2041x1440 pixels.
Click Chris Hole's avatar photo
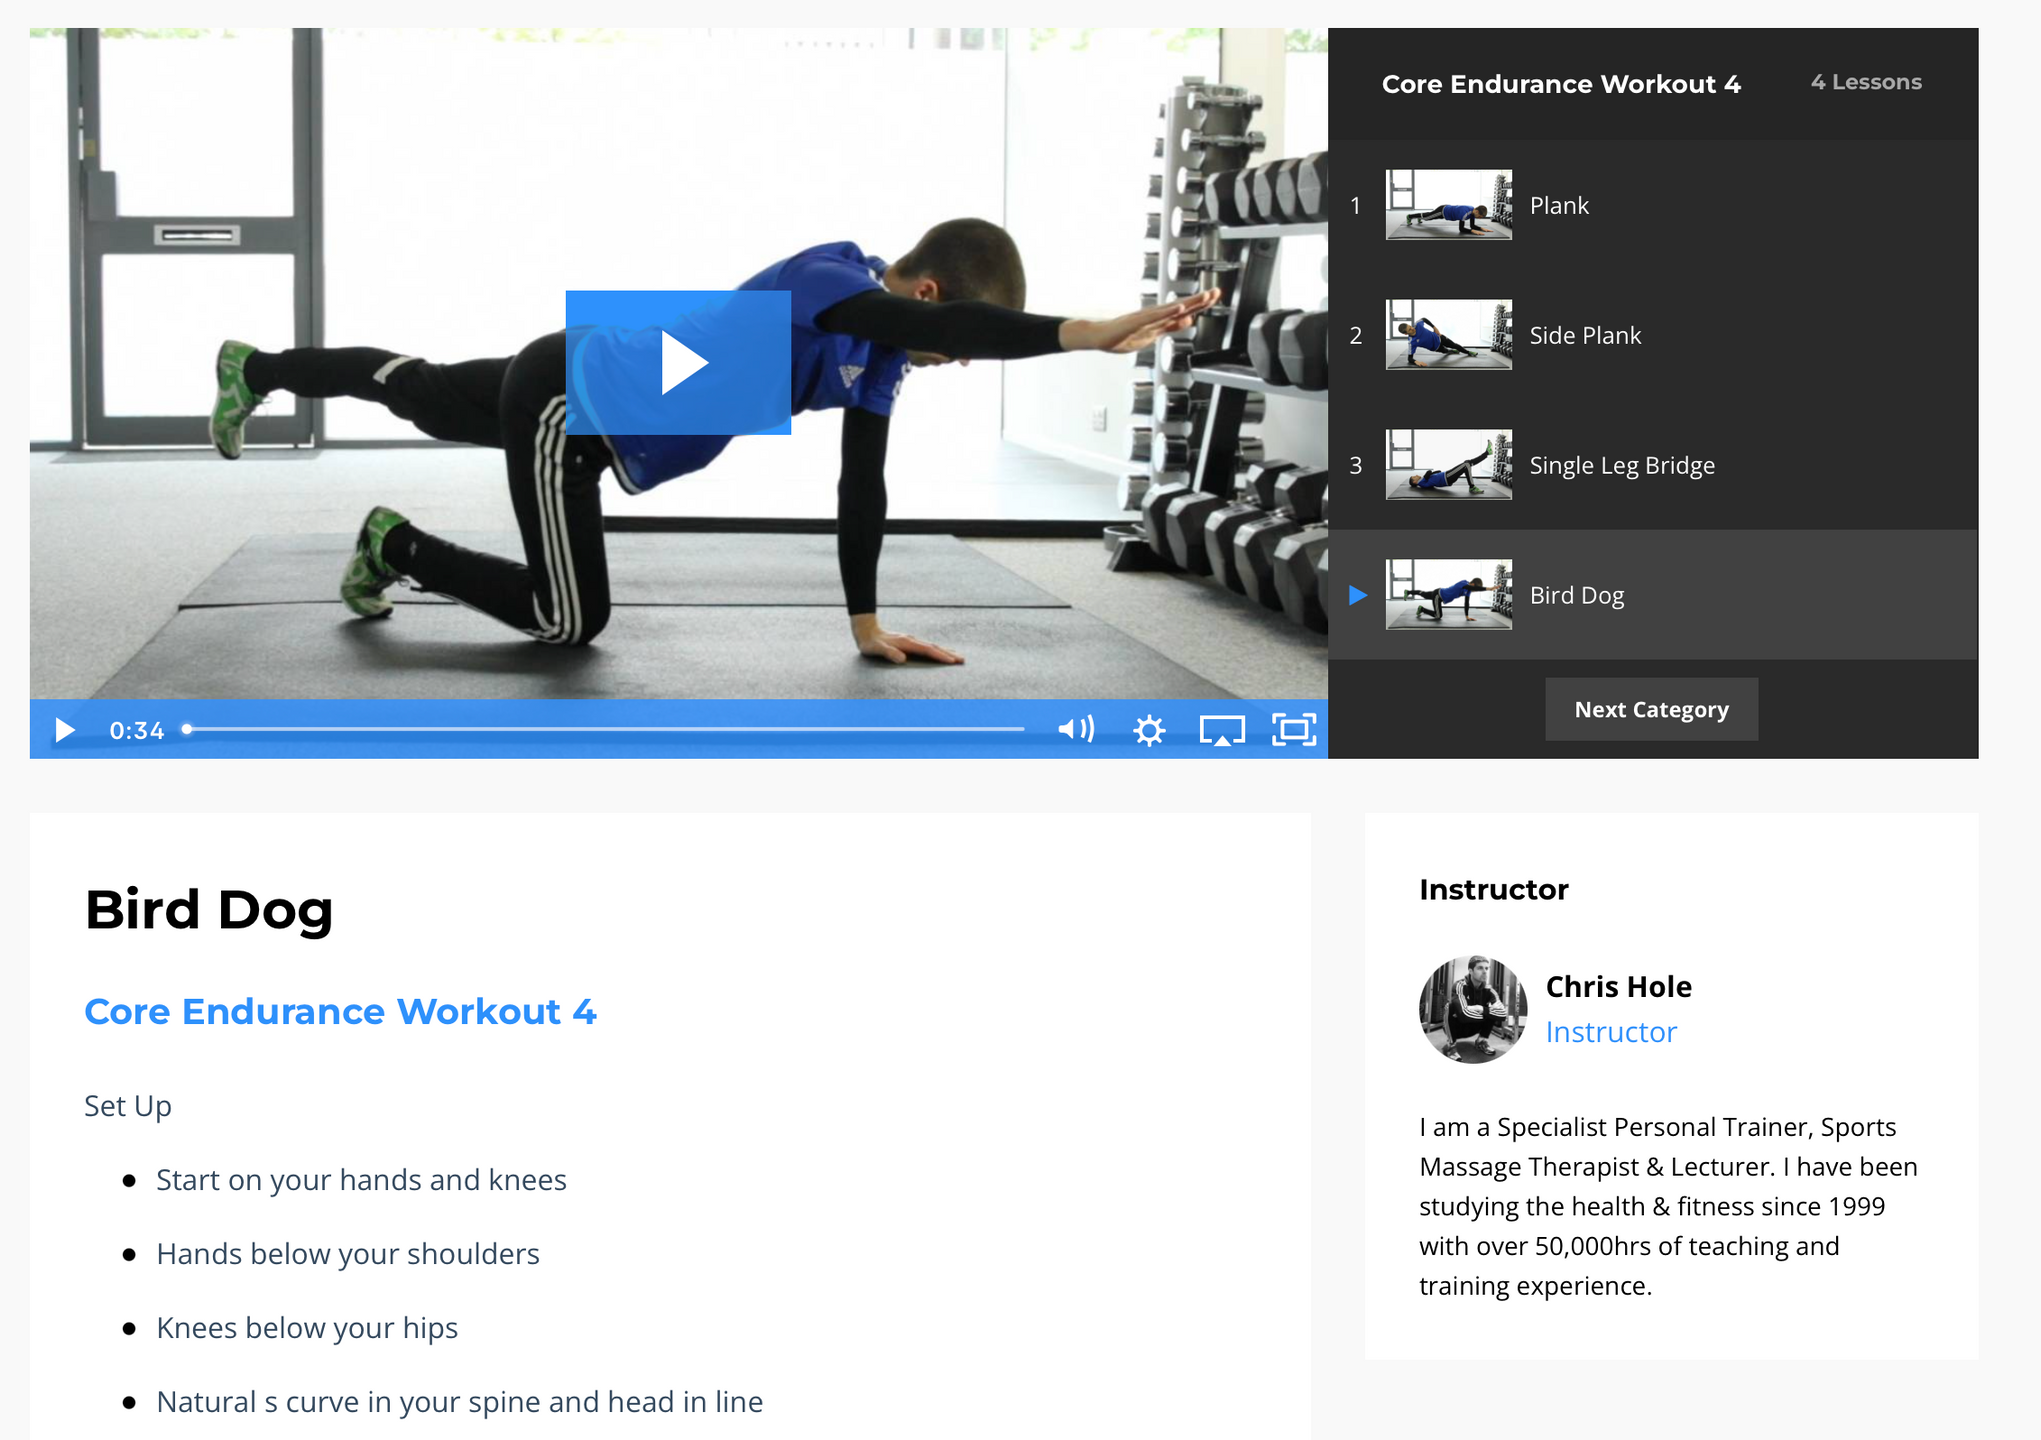pyautogui.click(x=1472, y=1009)
